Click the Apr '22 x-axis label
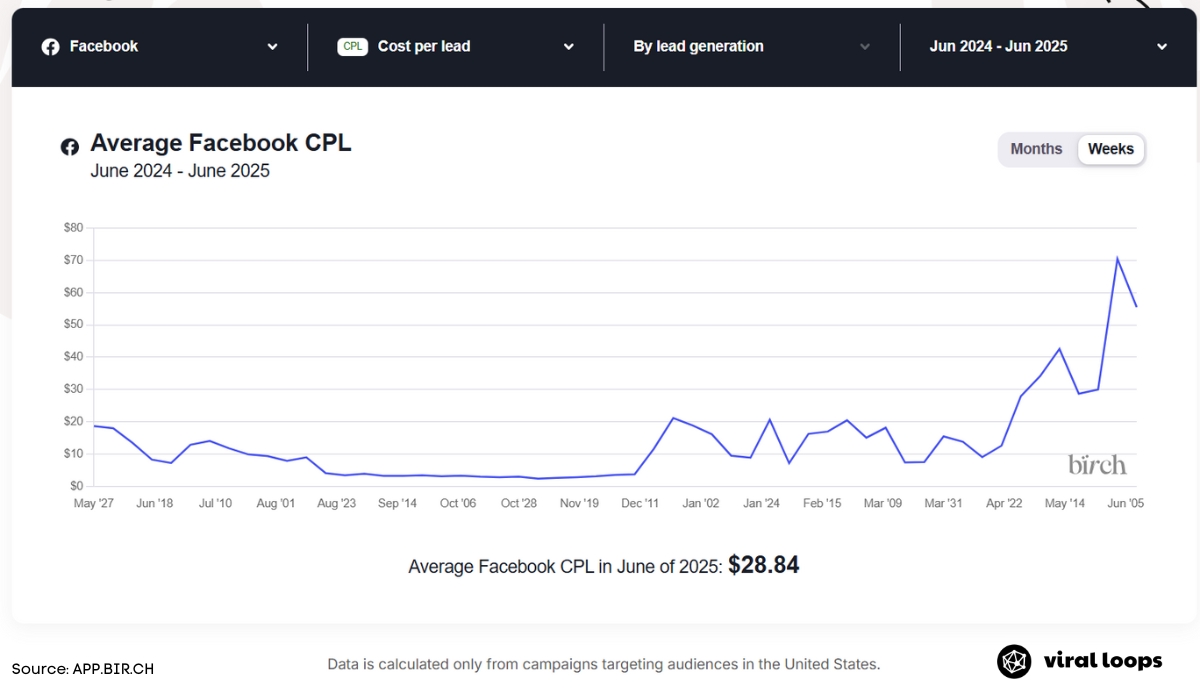 coord(1004,503)
